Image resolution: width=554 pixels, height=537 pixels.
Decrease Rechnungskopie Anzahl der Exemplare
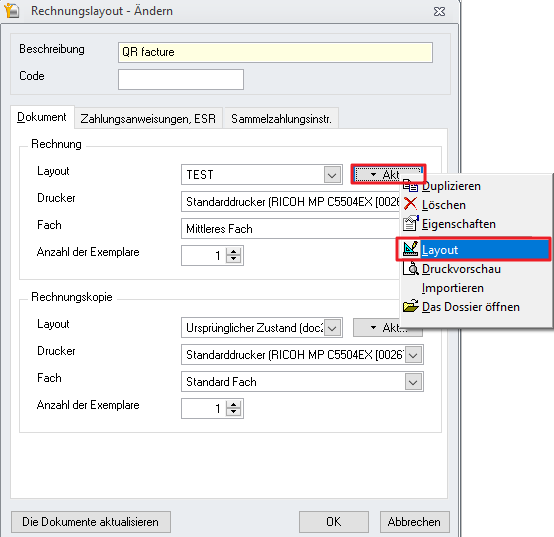233,412
